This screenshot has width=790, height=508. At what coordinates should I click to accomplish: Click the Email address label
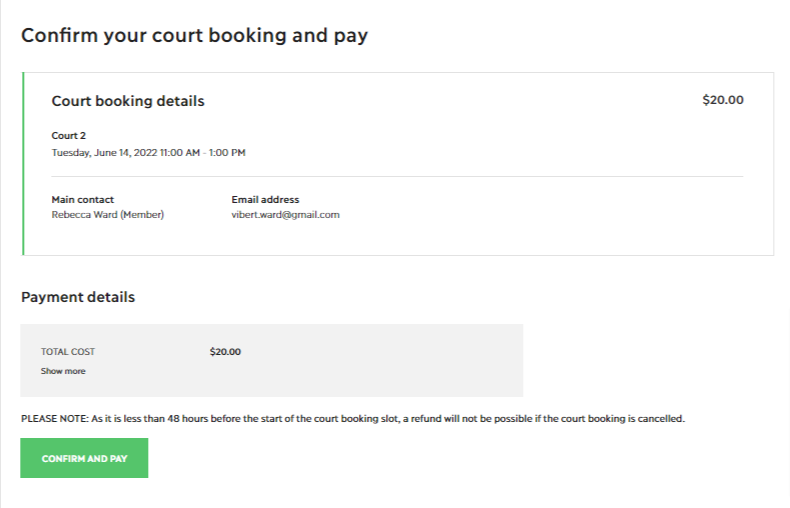(x=265, y=199)
